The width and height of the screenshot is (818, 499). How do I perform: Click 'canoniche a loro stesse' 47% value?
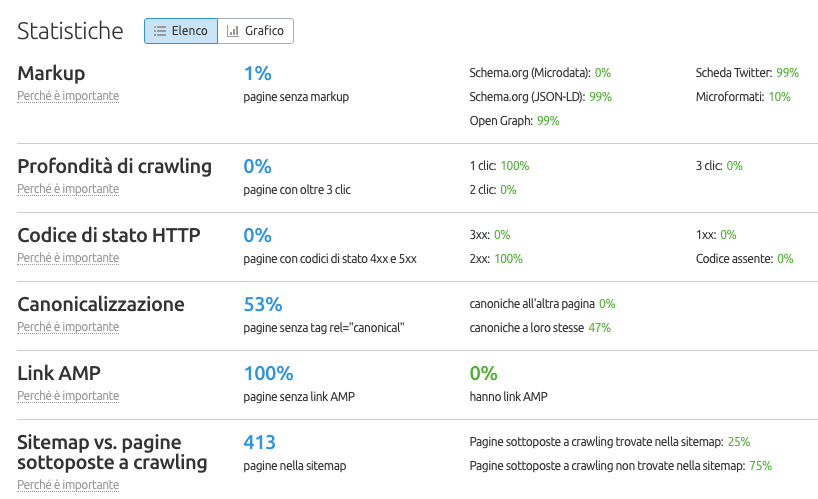click(599, 327)
